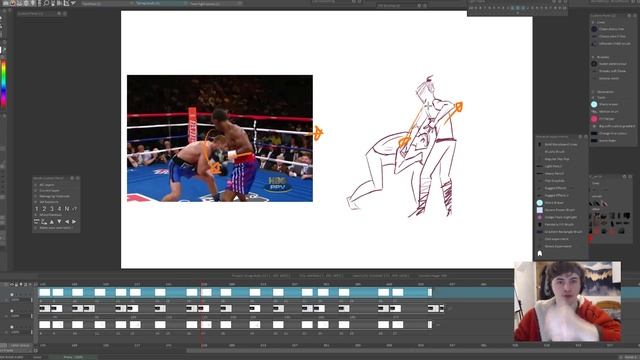Click the red swatch in small right-side panel
This screenshot has height=360, width=640.
(x=590, y=238)
